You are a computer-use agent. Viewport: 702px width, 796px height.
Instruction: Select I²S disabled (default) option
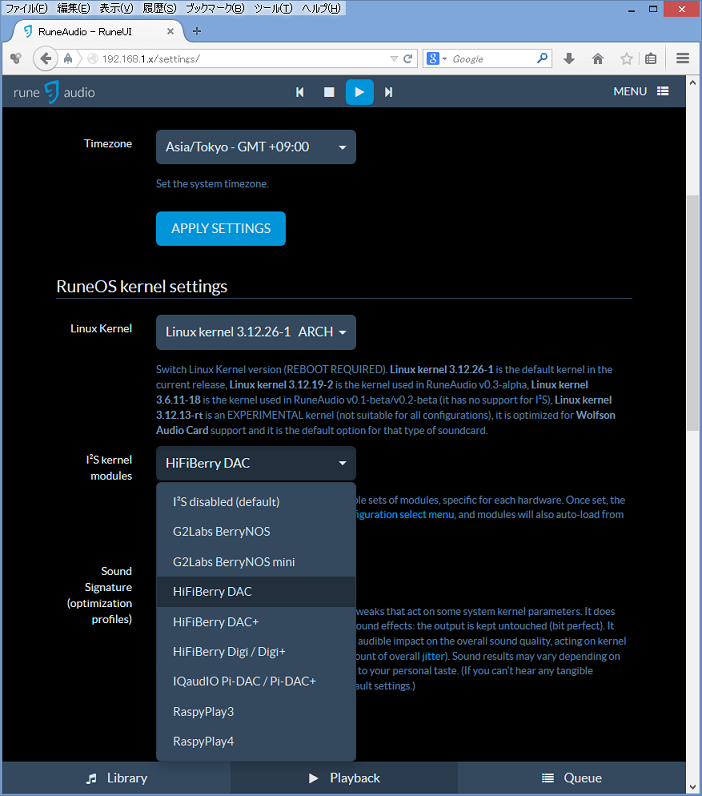[x=256, y=502]
